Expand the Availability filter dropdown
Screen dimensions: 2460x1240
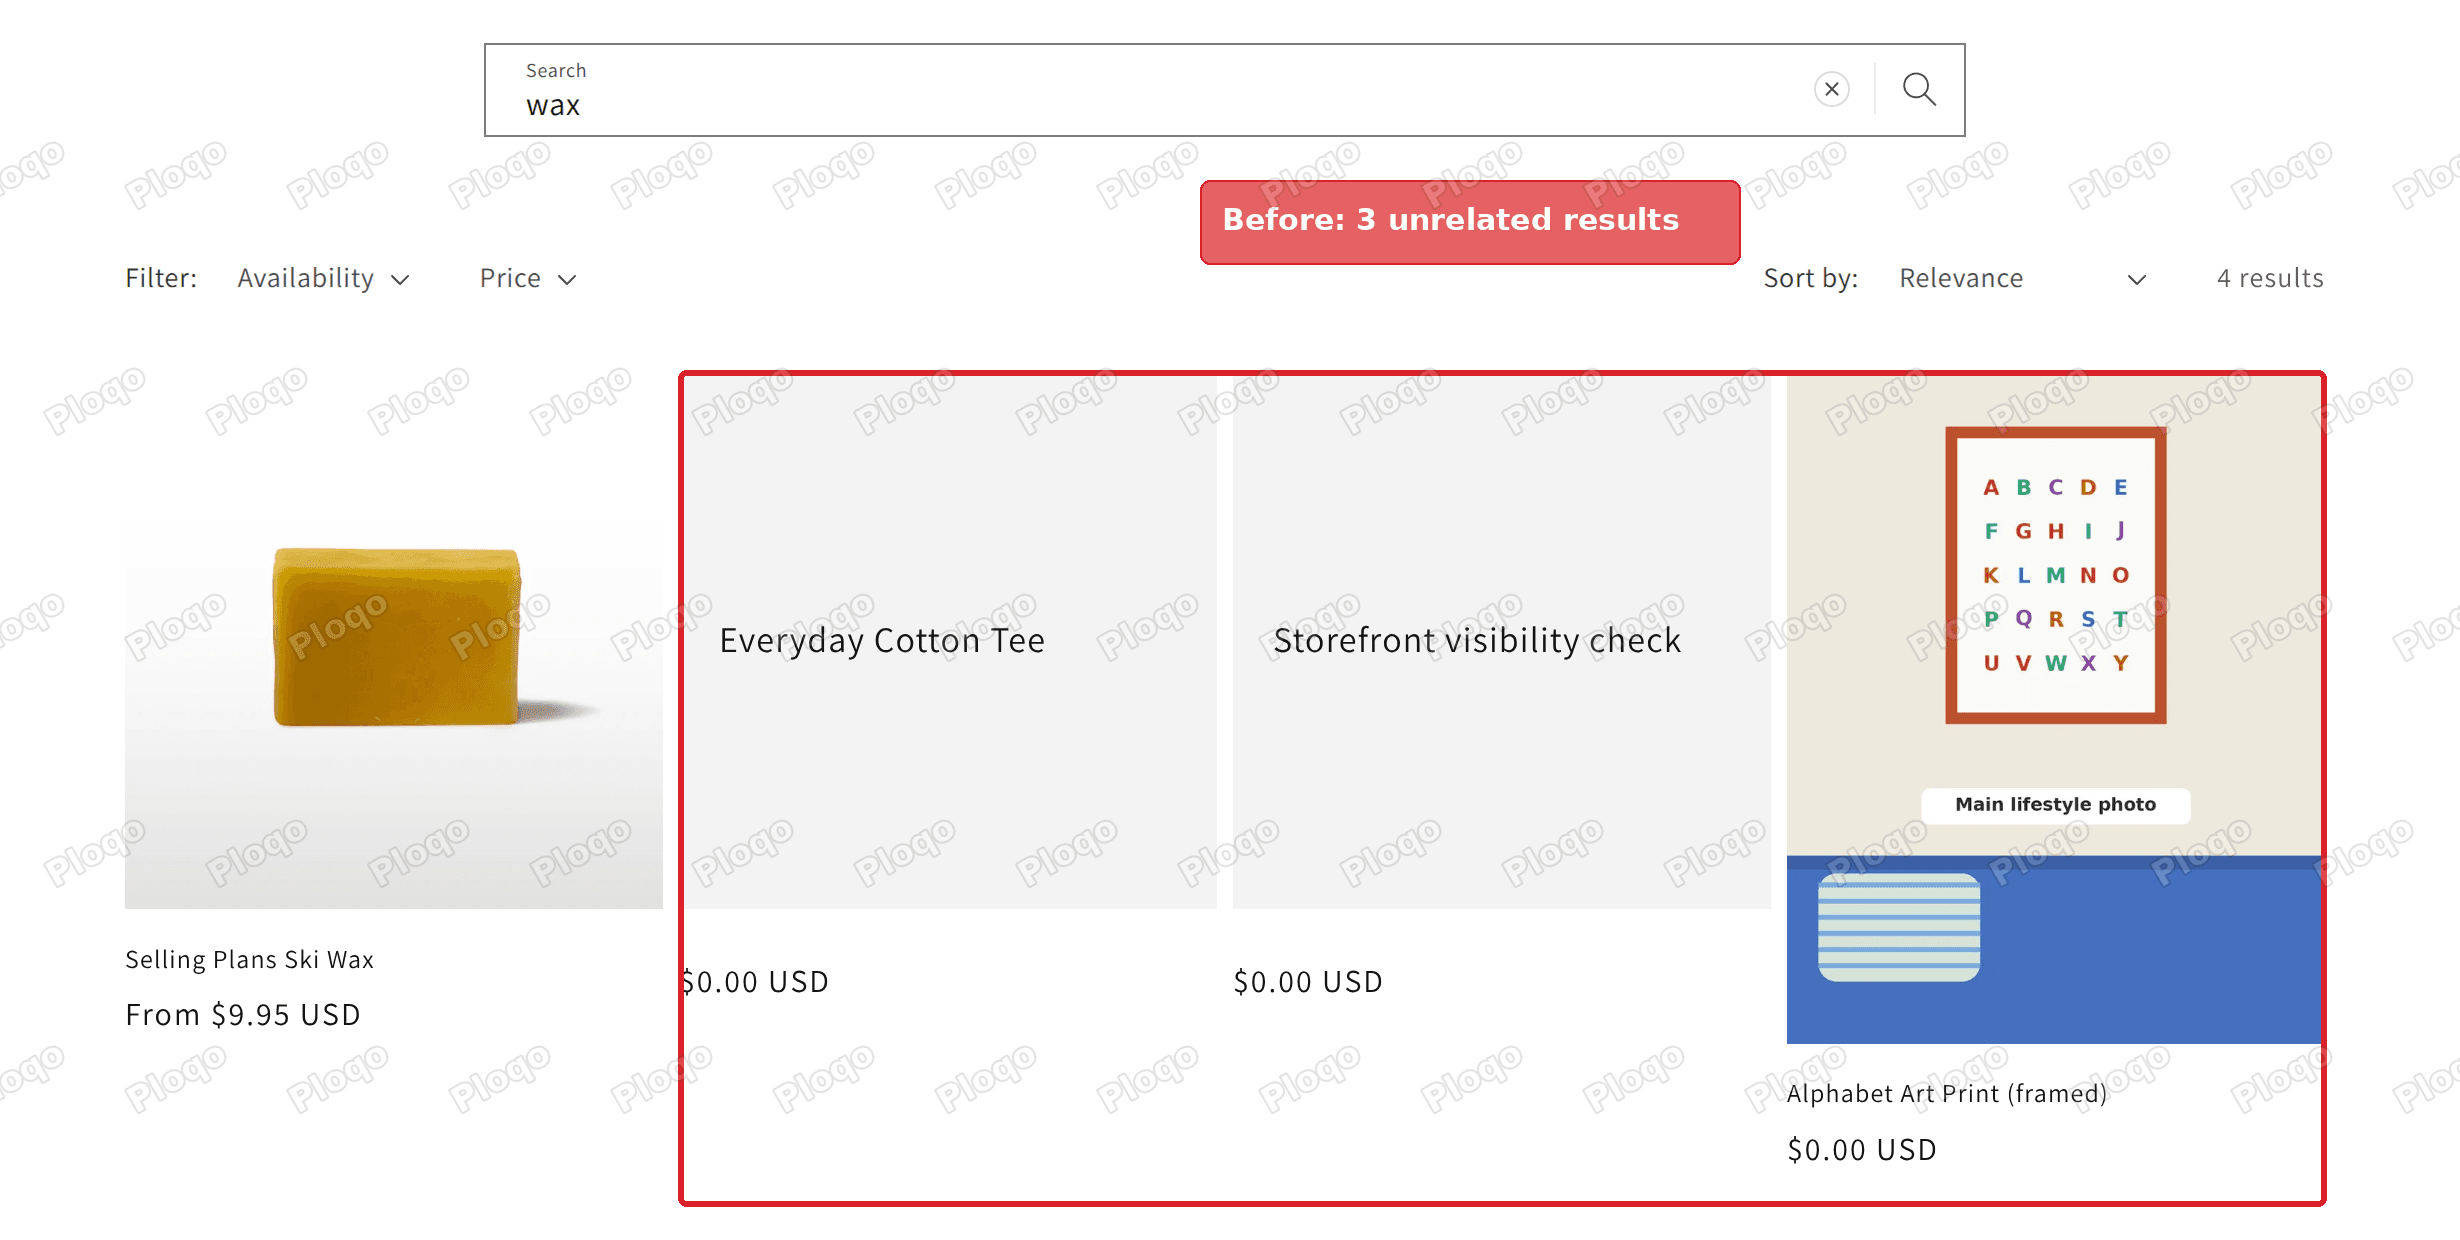[323, 278]
